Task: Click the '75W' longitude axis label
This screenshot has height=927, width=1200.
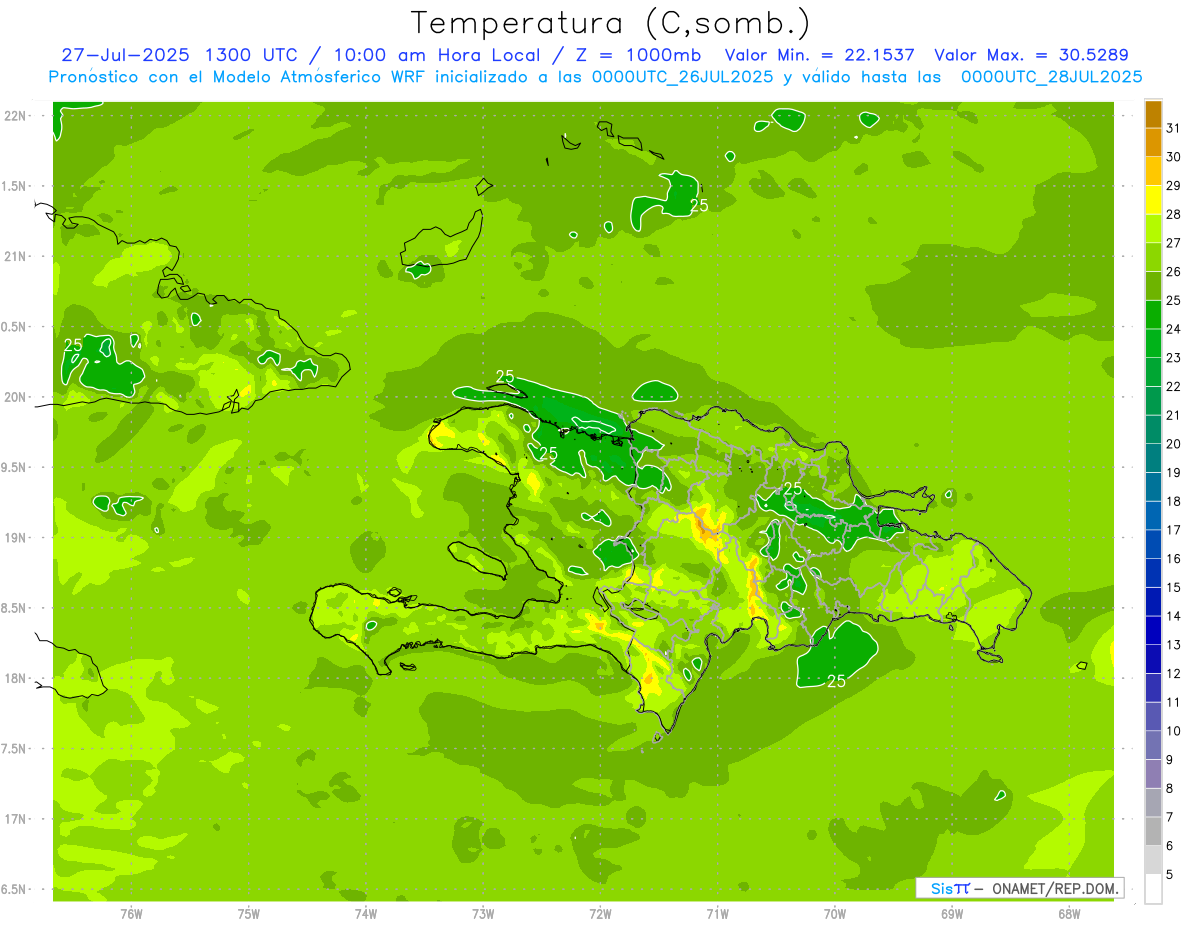Action: [249, 913]
